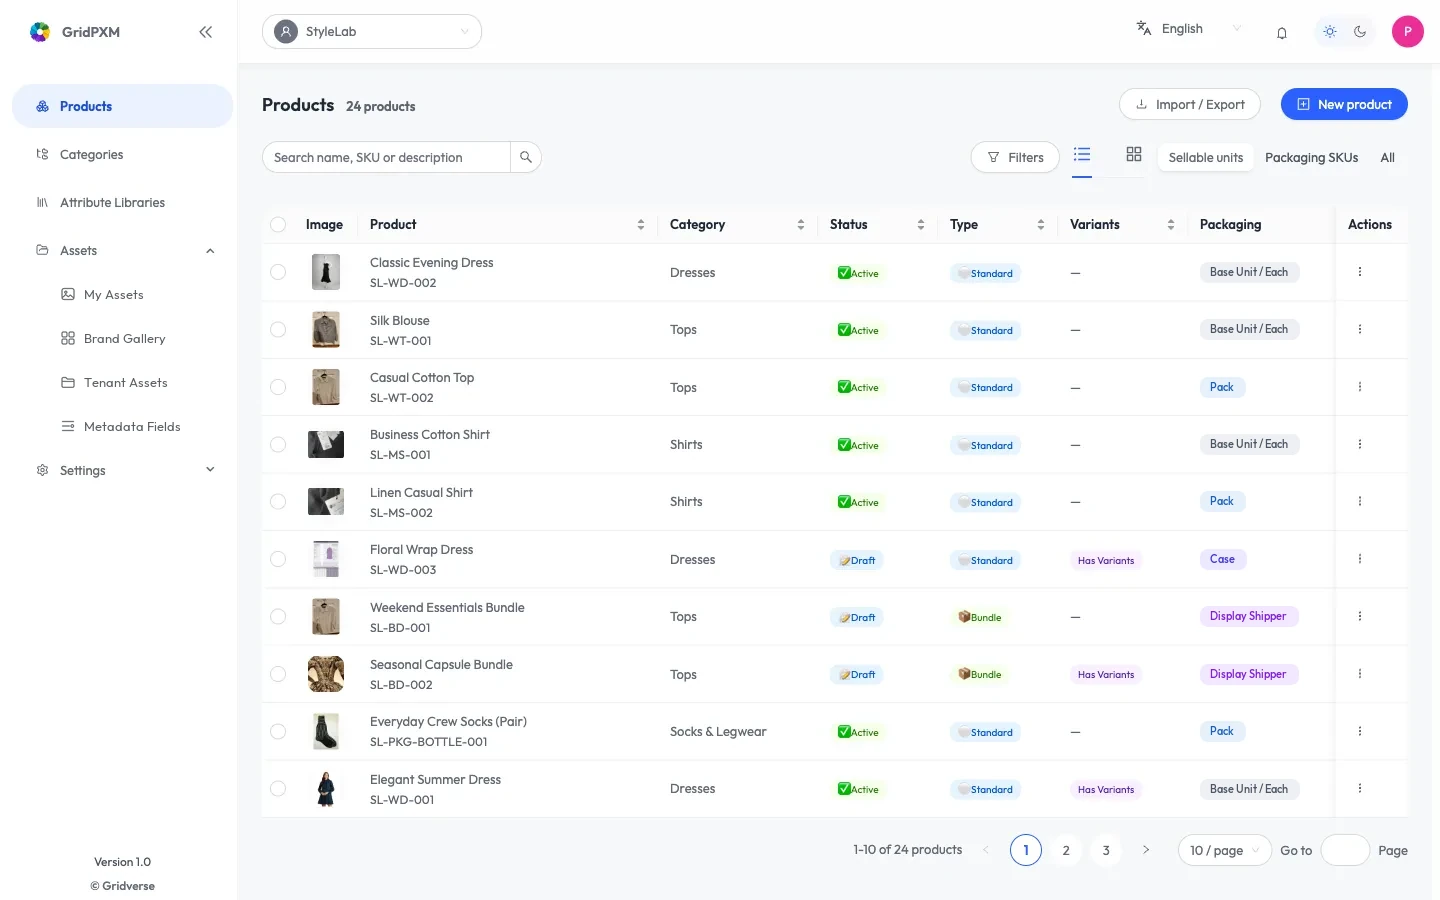Screen dimensions: 1440x900
Task: Click the Import / Export button
Action: pyautogui.click(x=1190, y=104)
